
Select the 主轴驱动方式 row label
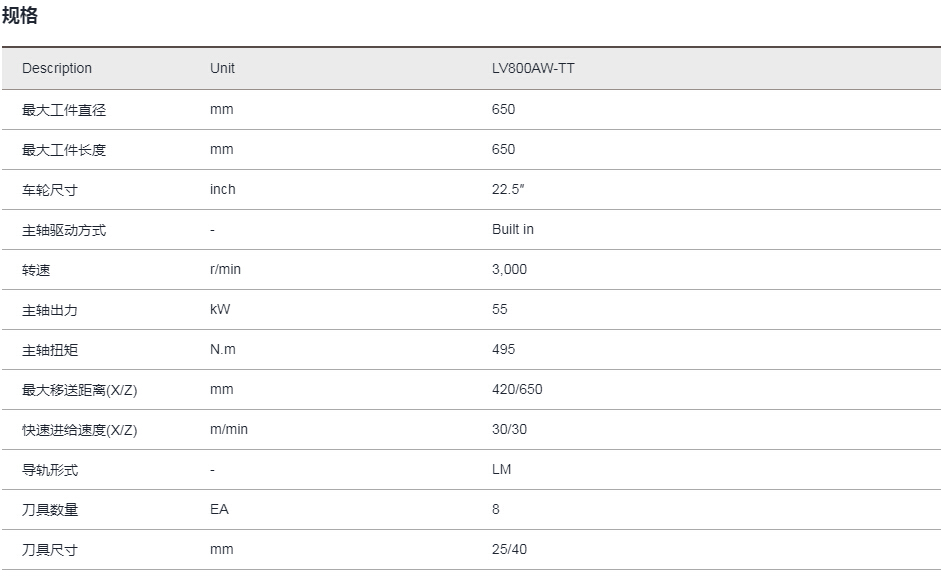point(64,230)
